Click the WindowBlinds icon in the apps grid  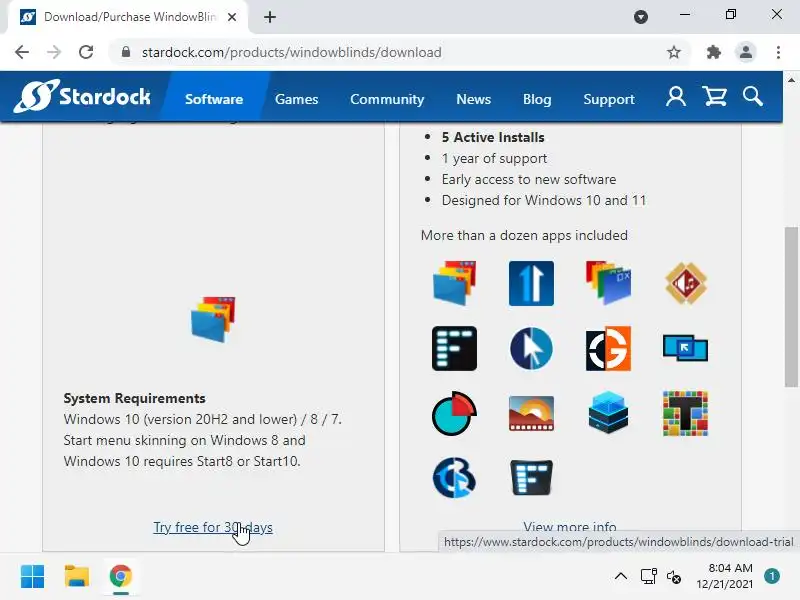pos(454,283)
